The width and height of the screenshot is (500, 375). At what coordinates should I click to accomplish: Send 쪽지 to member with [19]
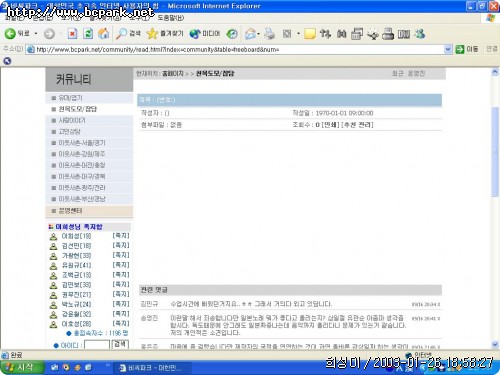121,236
